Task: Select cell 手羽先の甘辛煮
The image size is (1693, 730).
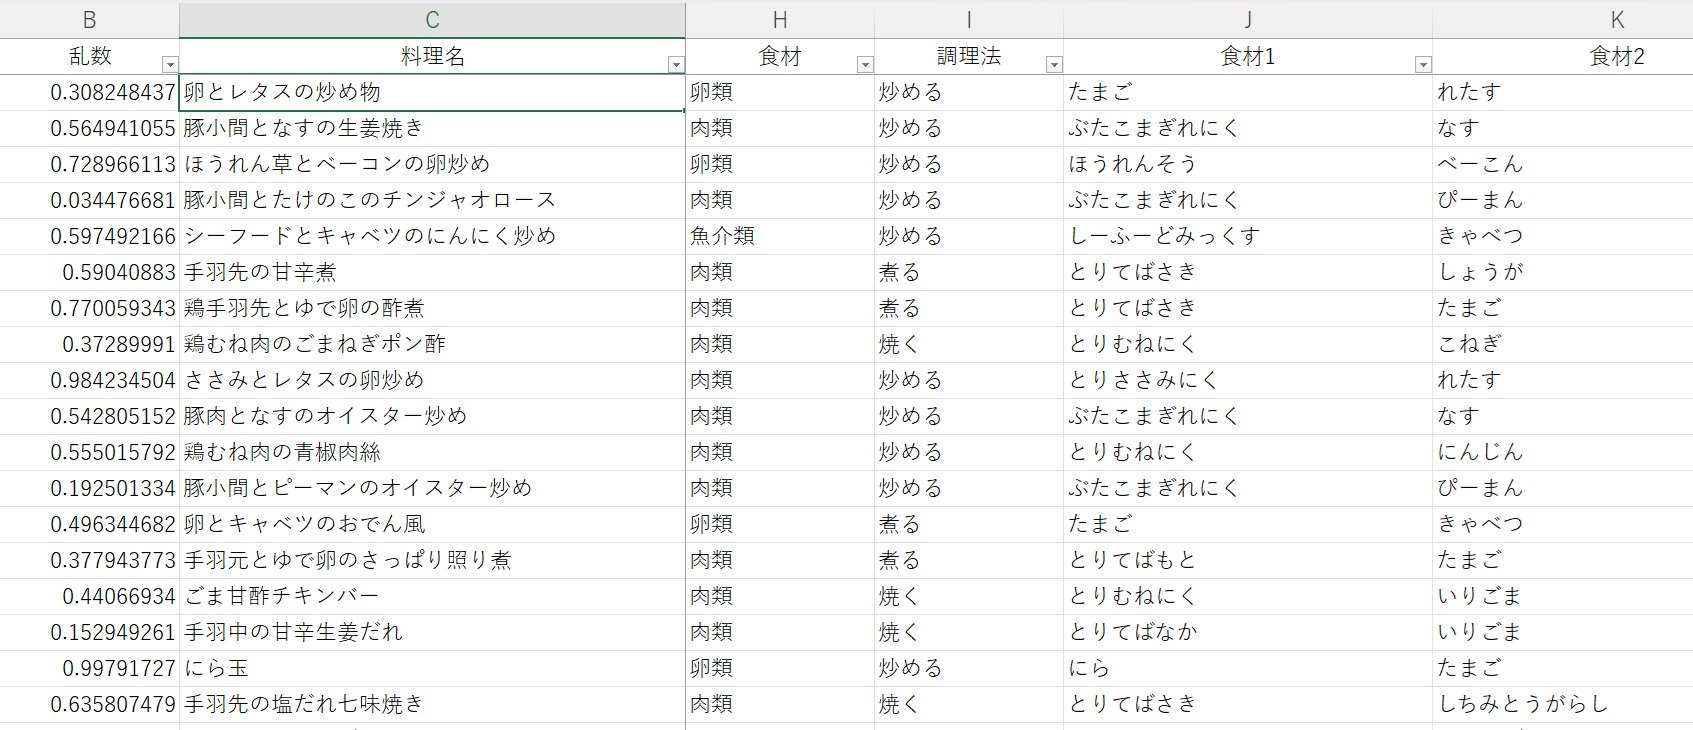Action: pos(432,273)
